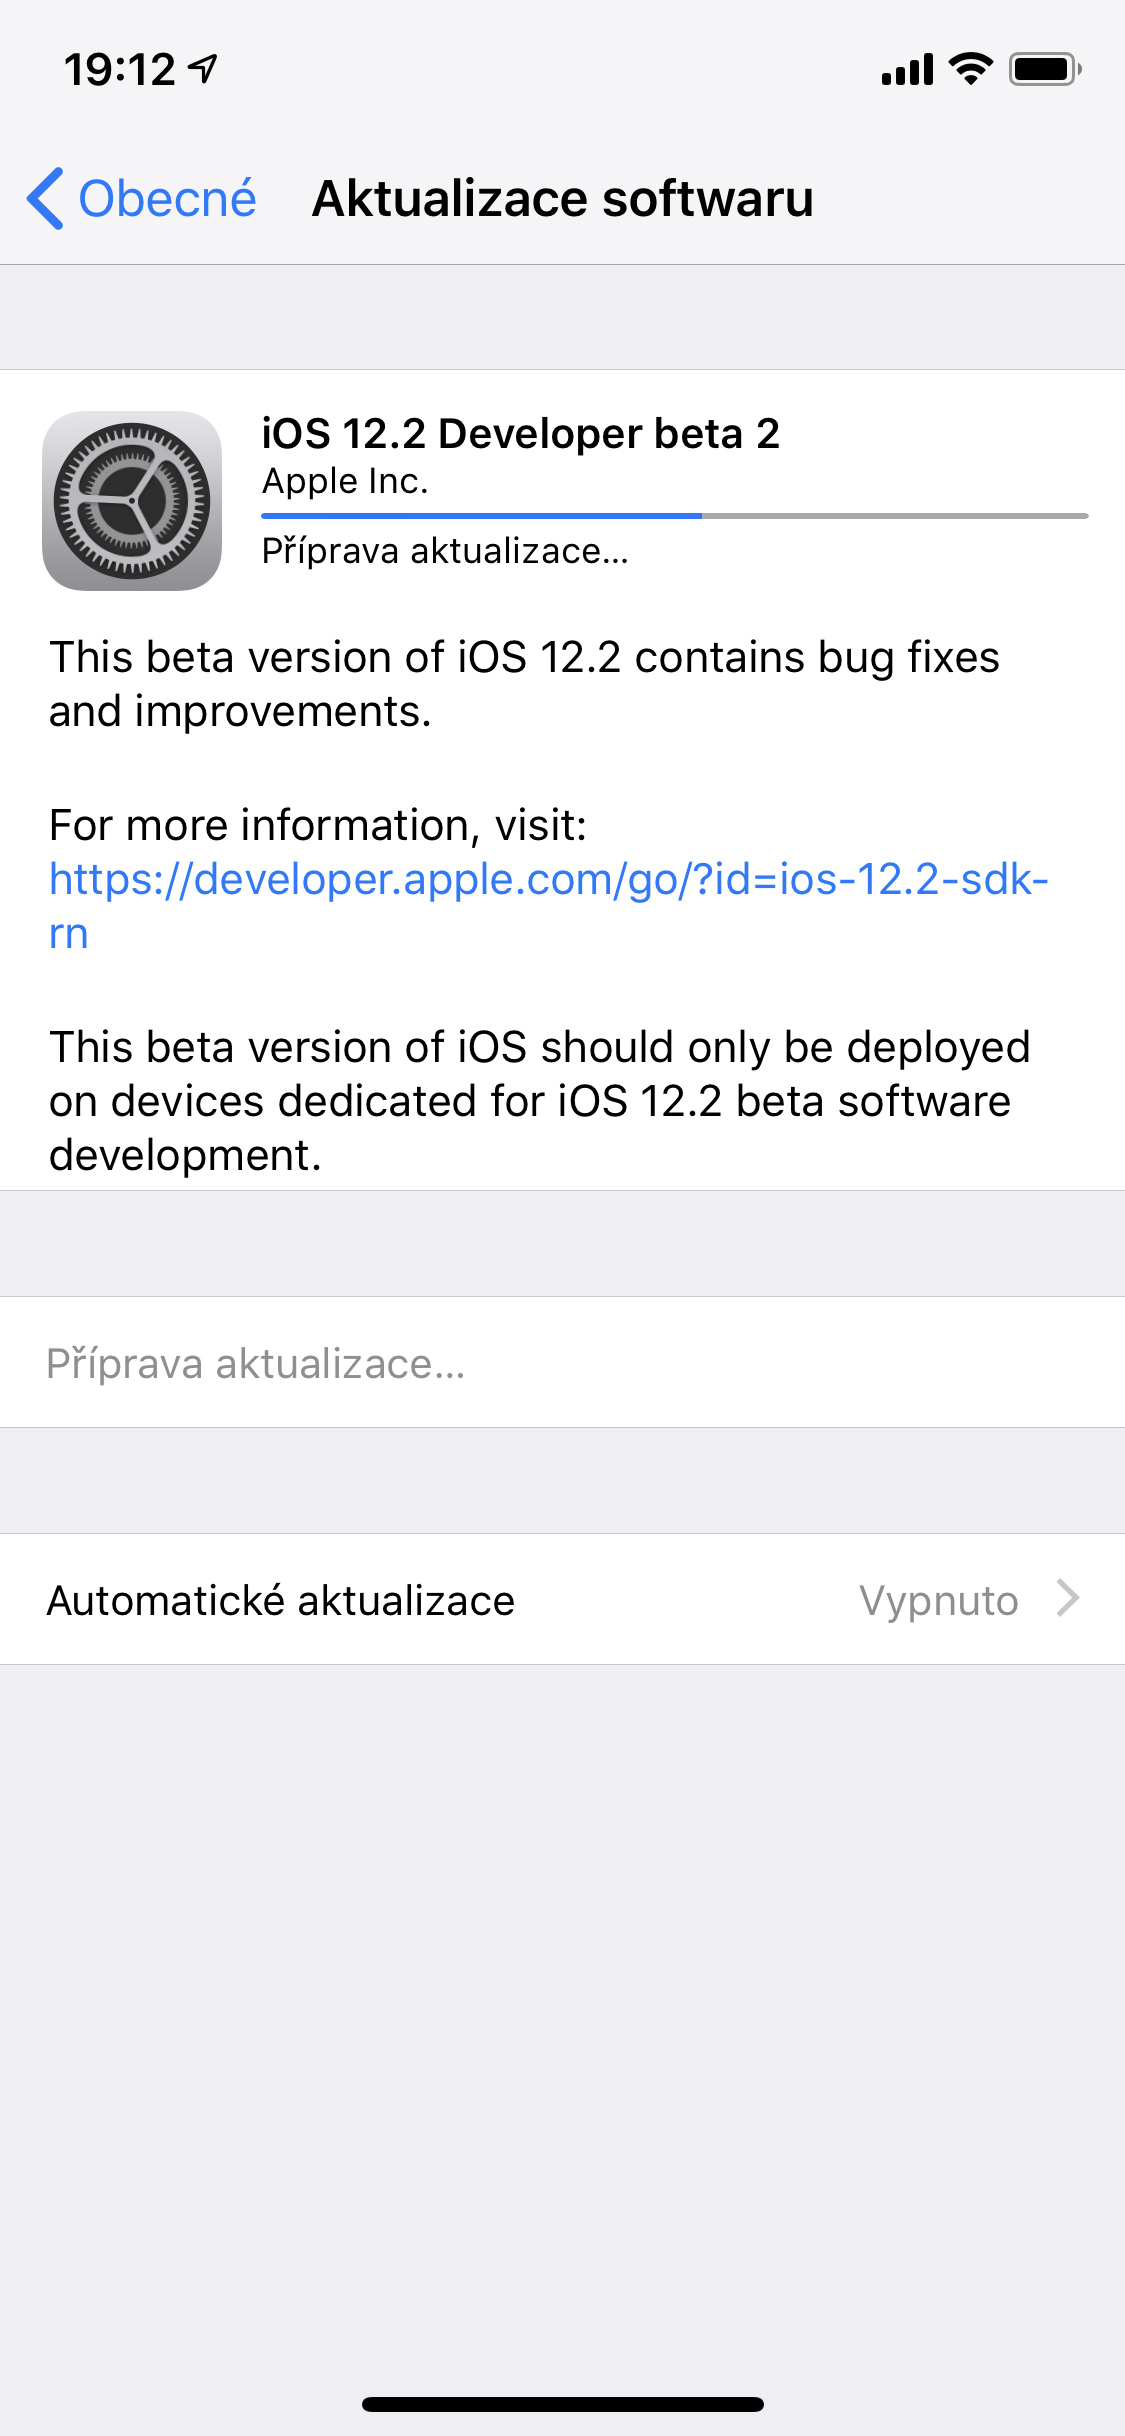Tap the Wi-Fi icon in status bar
This screenshot has width=1125, height=2436.
(x=970, y=68)
